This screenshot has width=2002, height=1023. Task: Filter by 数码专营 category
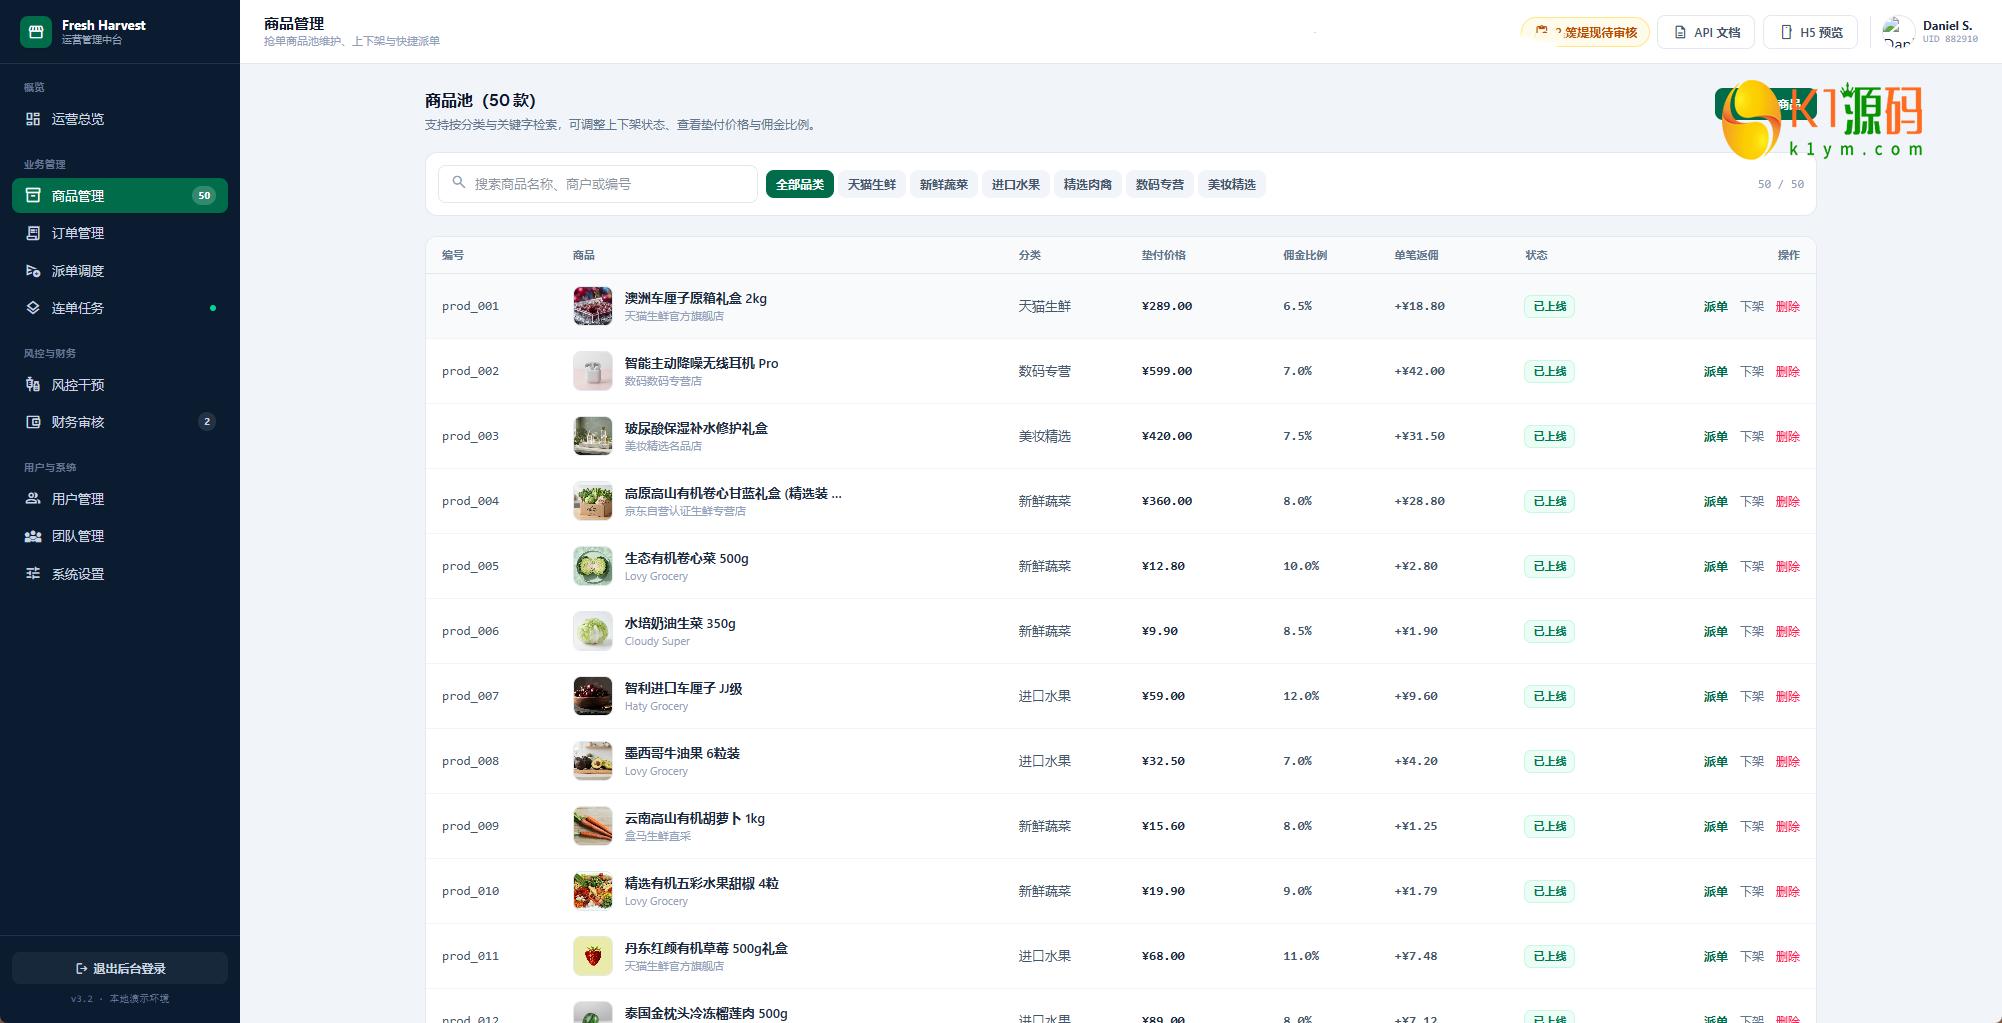(x=1160, y=184)
